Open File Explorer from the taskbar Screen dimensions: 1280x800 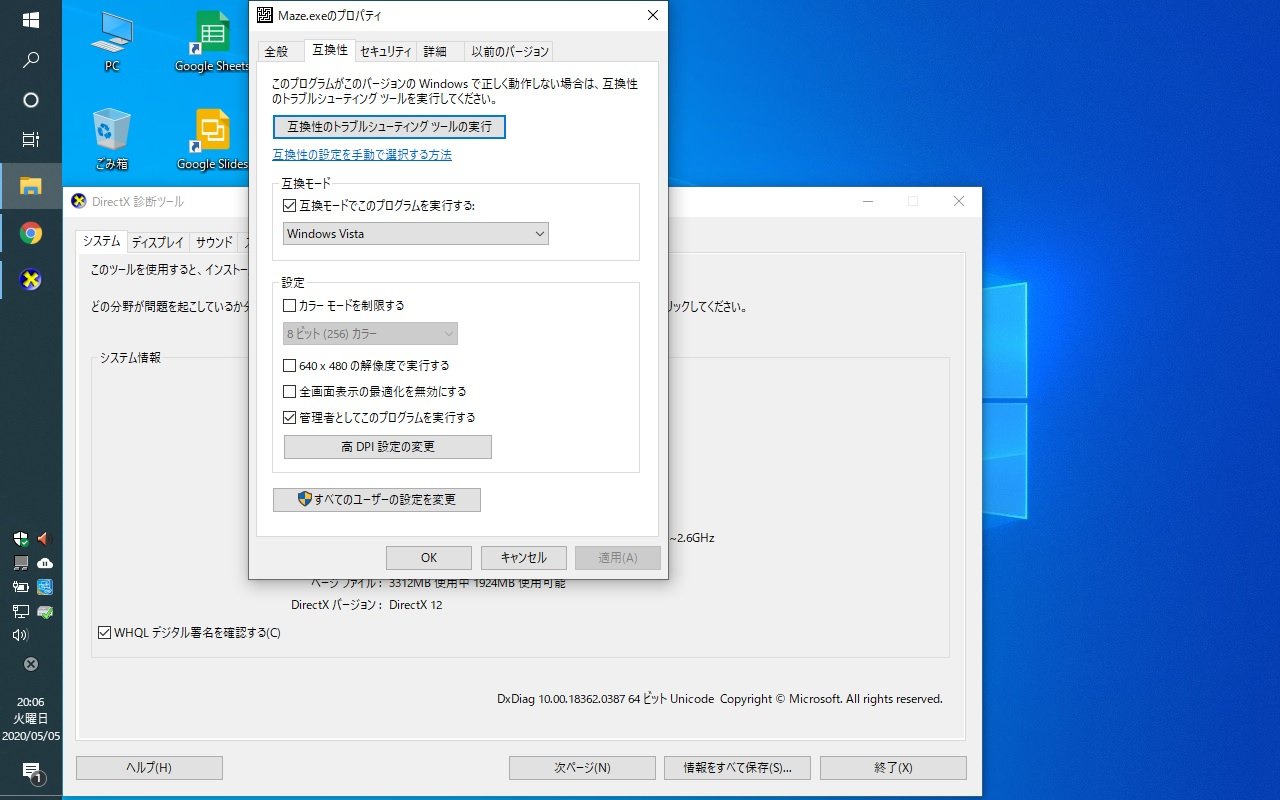30,186
